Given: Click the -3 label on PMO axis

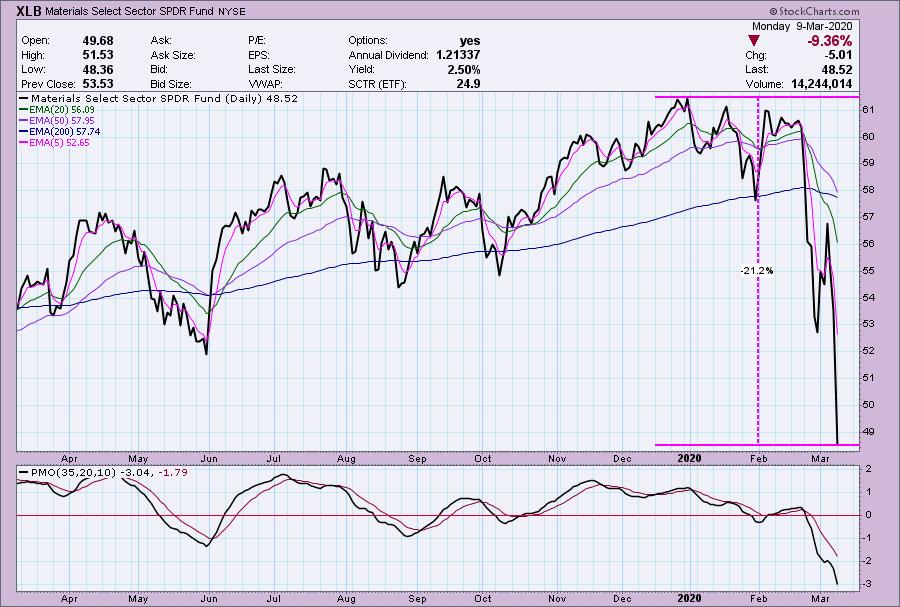Looking at the screenshot, I should pyautogui.click(x=868, y=584).
